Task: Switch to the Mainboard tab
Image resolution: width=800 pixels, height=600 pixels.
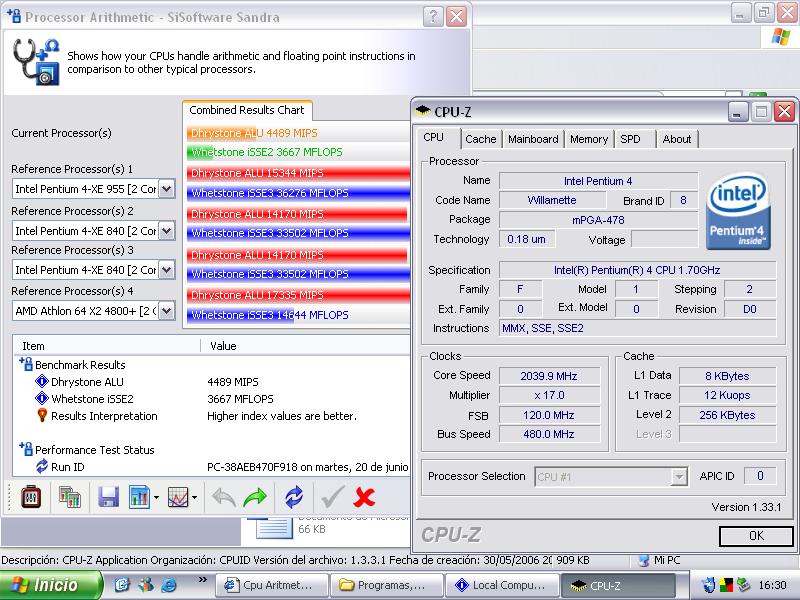Action: (x=532, y=139)
